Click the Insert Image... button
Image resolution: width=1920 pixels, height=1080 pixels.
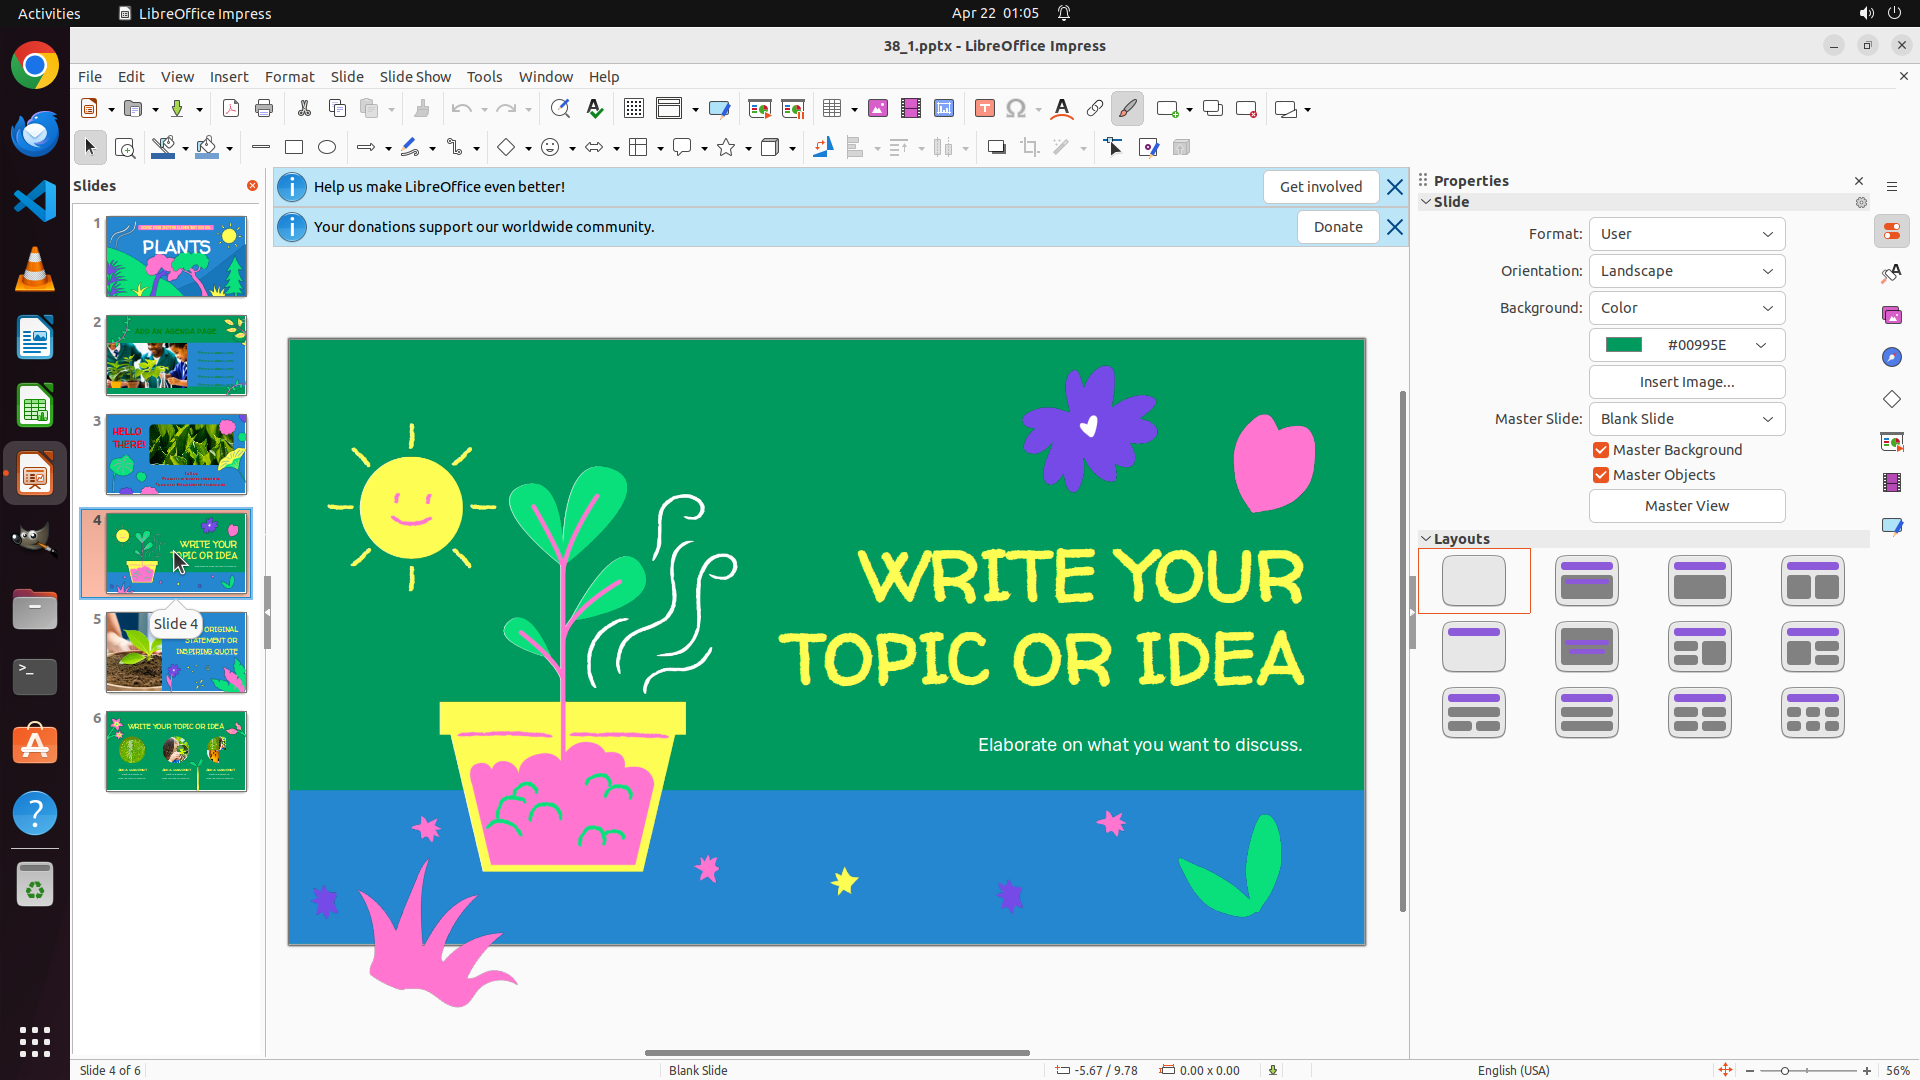[x=1686, y=382]
